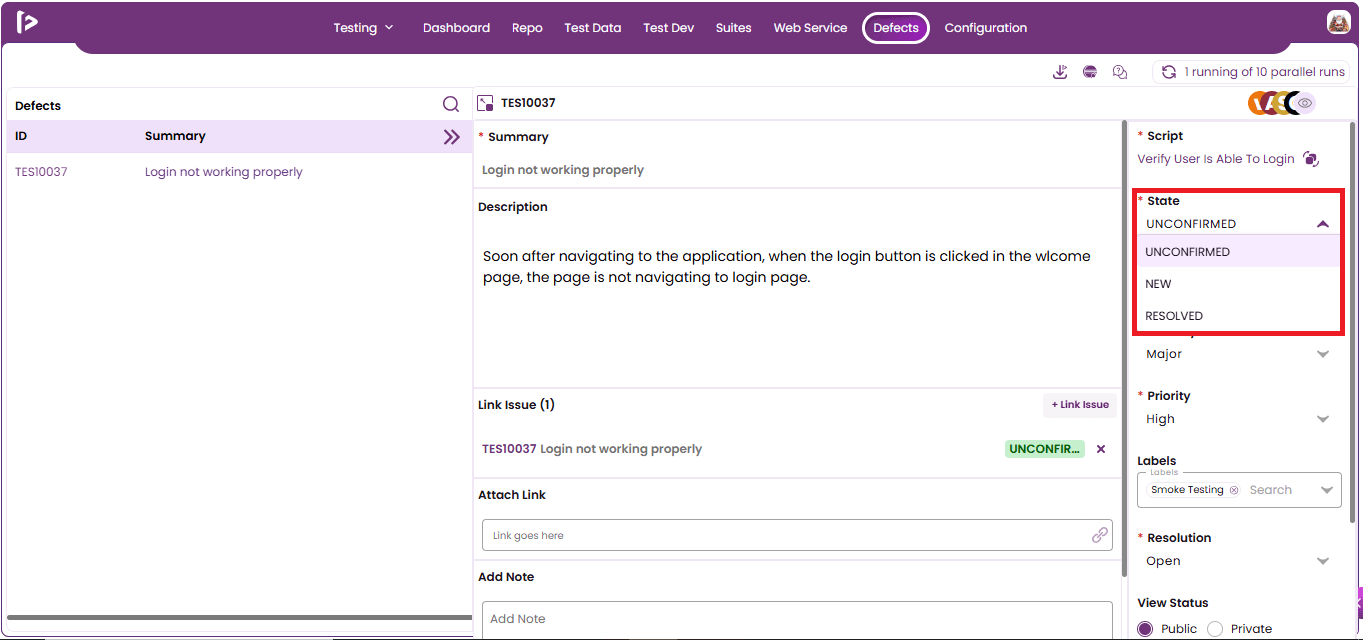The height and width of the screenshot is (640, 1363).
Task: Click the + Link Issue button
Action: coord(1080,405)
